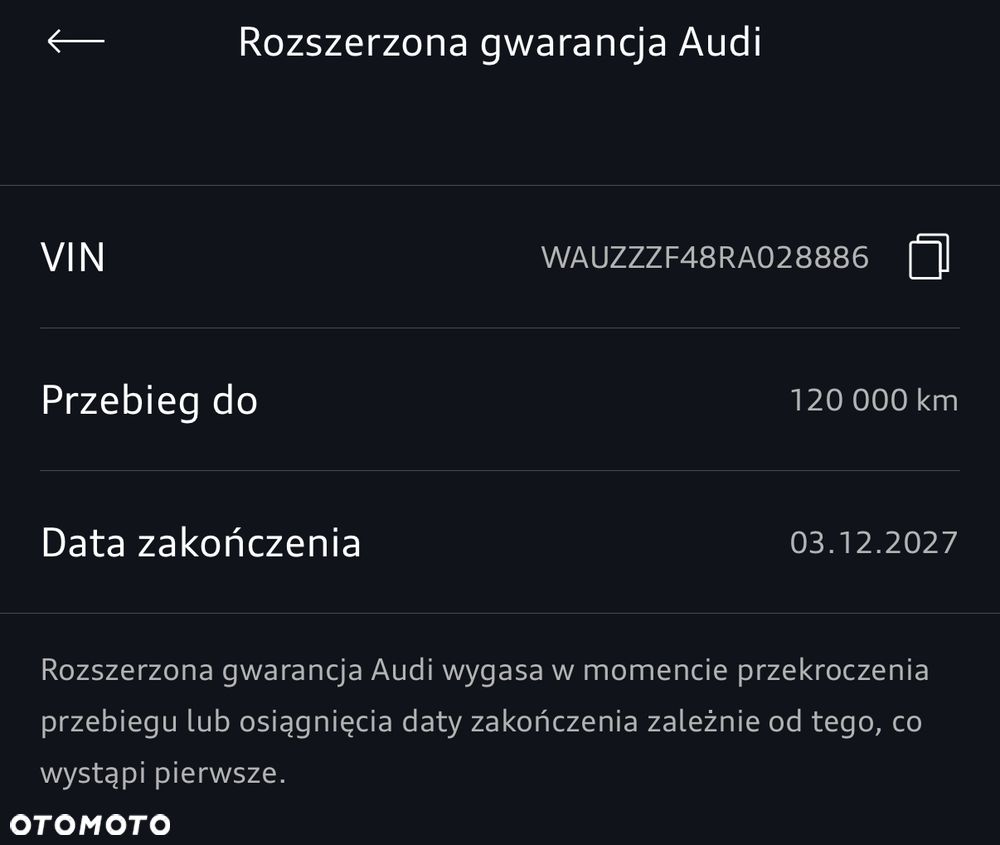Click the divider above Data zakończenia

(x=500, y=470)
